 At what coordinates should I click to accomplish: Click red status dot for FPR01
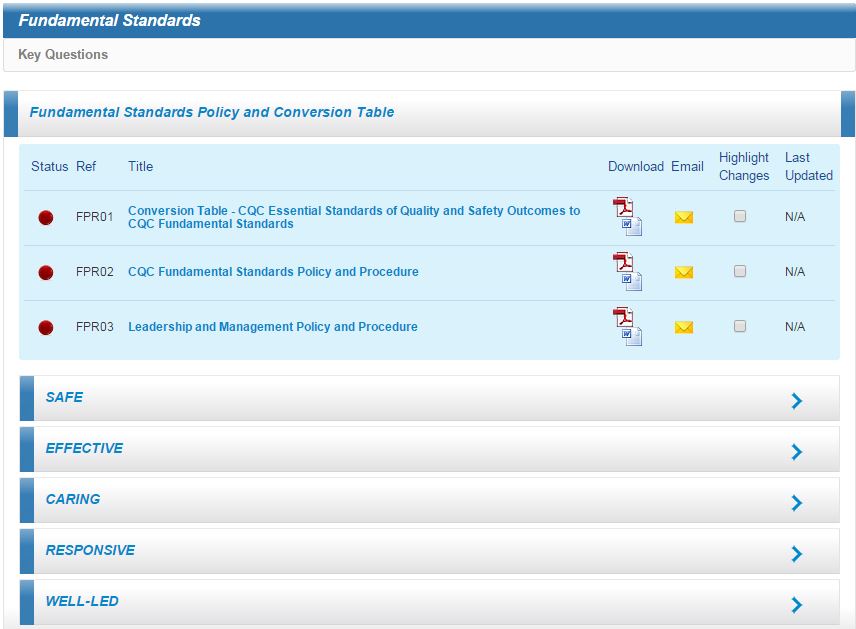click(46, 218)
